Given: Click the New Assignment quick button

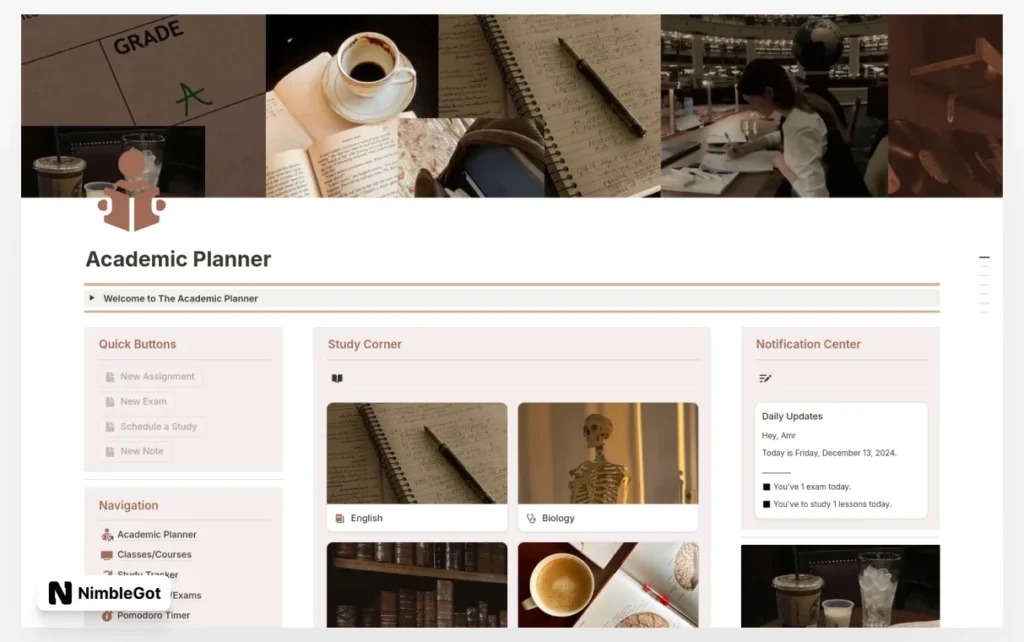Looking at the screenshot, I should point(150,376).
